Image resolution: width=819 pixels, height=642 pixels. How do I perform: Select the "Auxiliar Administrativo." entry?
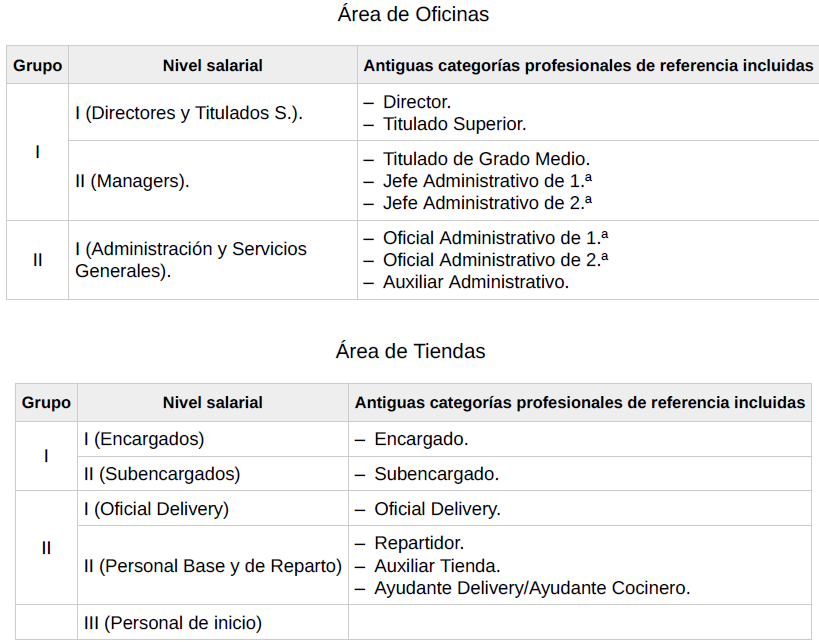[x=475, y=282]
